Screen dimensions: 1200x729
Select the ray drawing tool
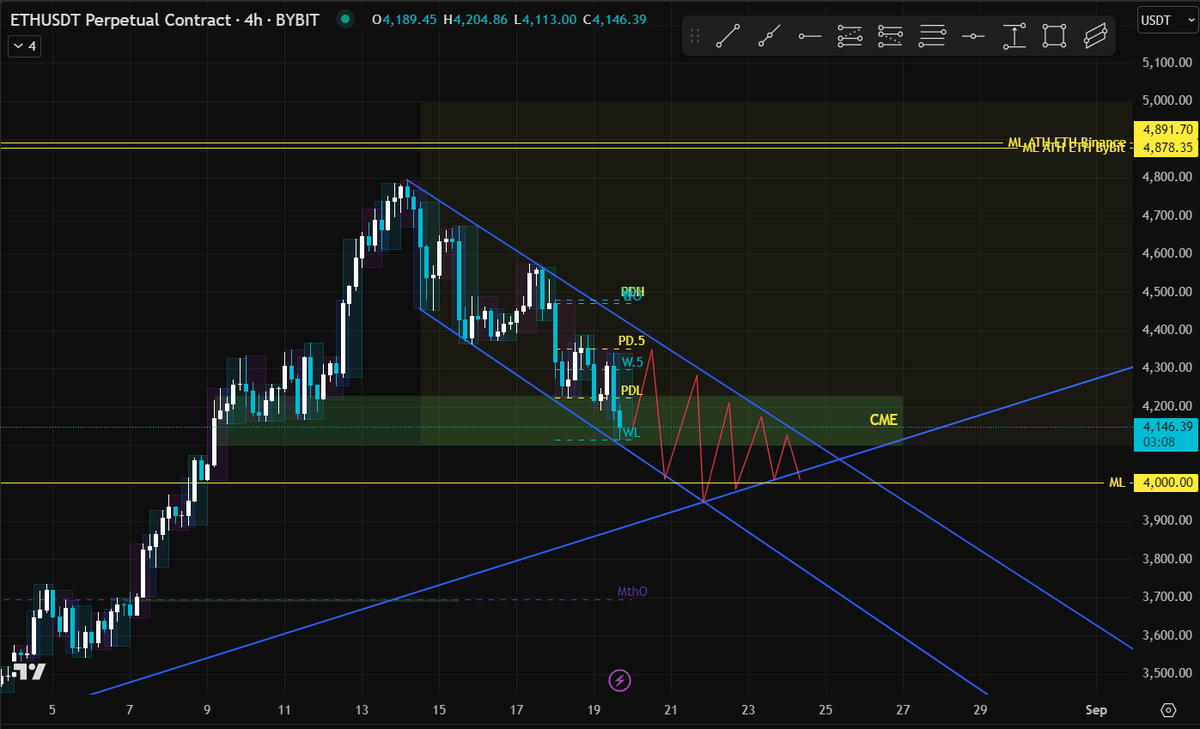[769, 37]
